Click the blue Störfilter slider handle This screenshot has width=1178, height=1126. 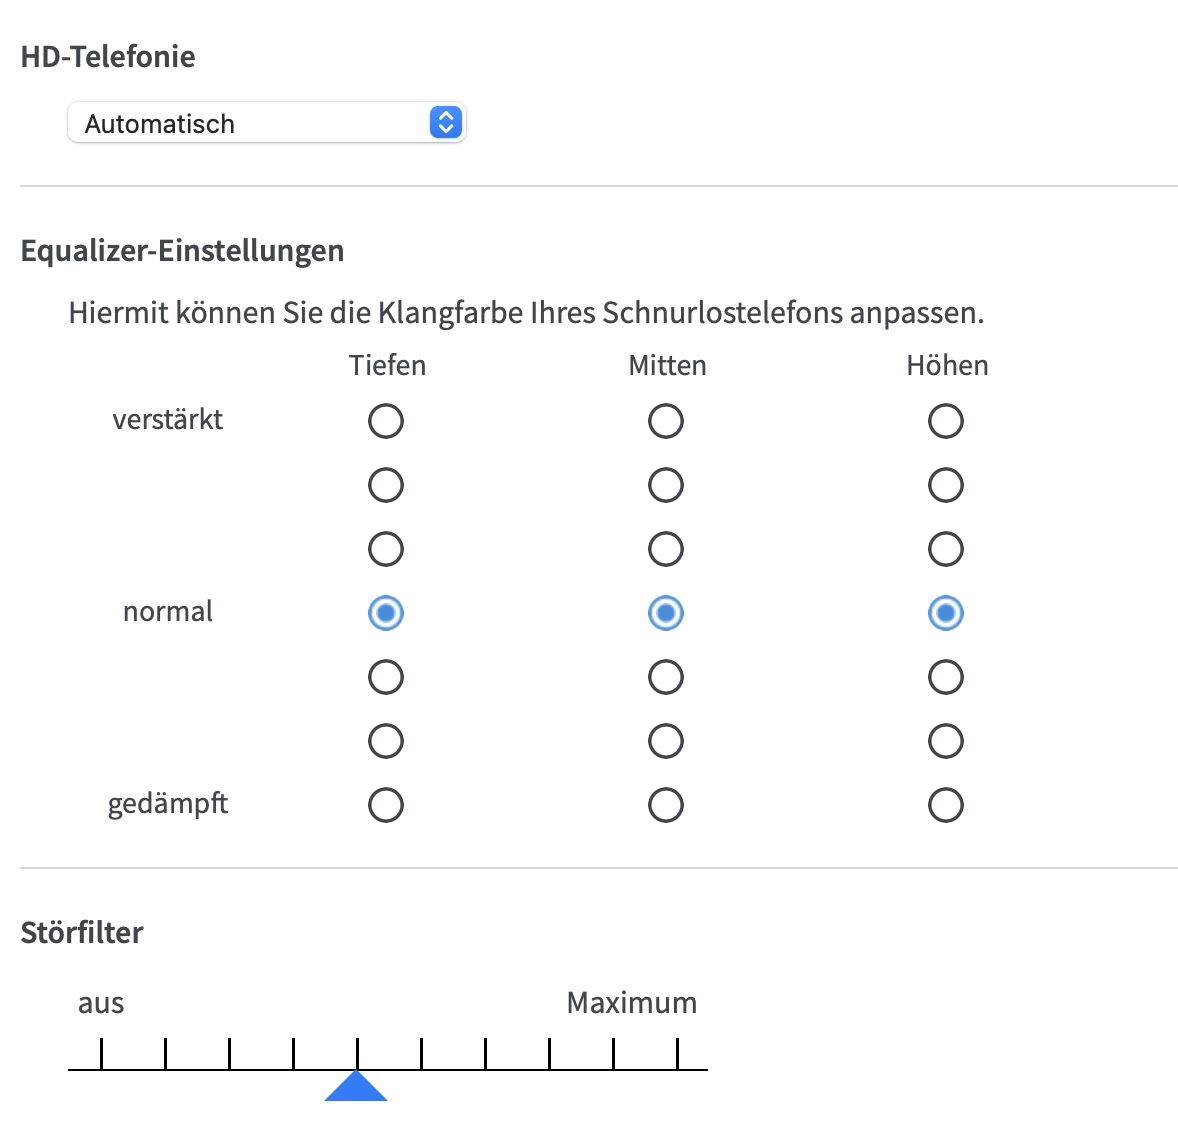356,1087
